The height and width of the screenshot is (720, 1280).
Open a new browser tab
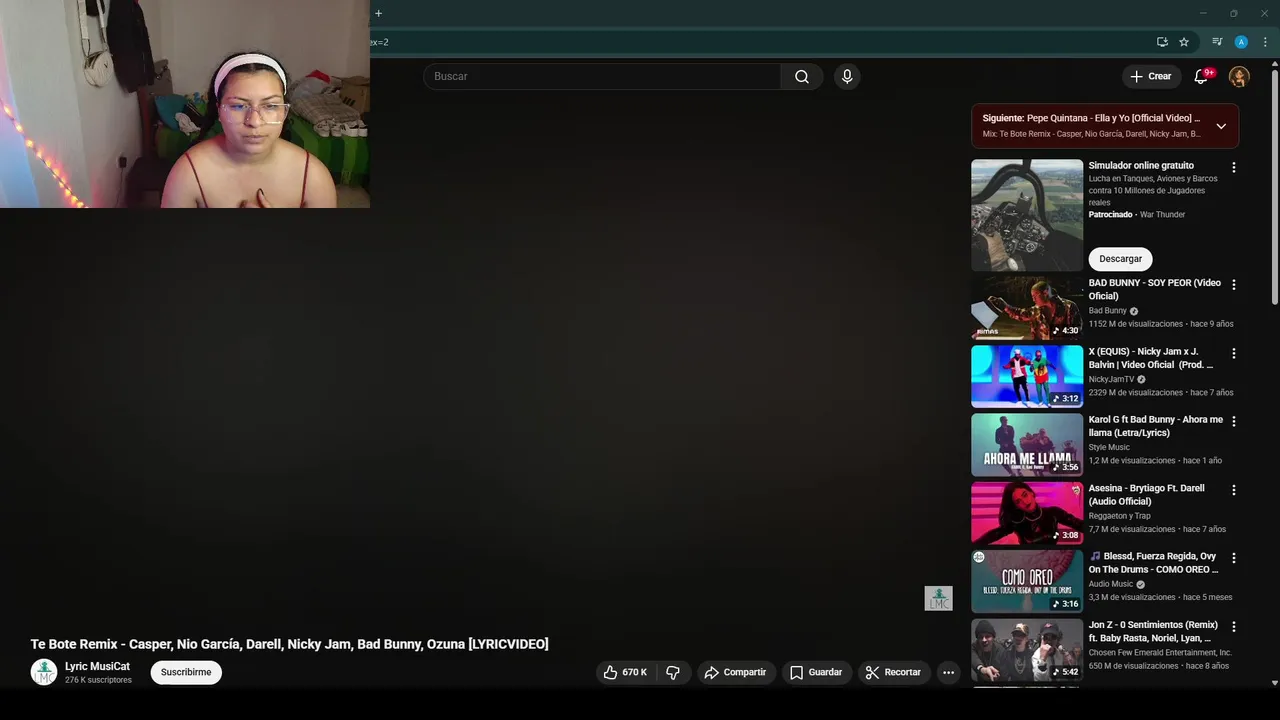point(378,13)
